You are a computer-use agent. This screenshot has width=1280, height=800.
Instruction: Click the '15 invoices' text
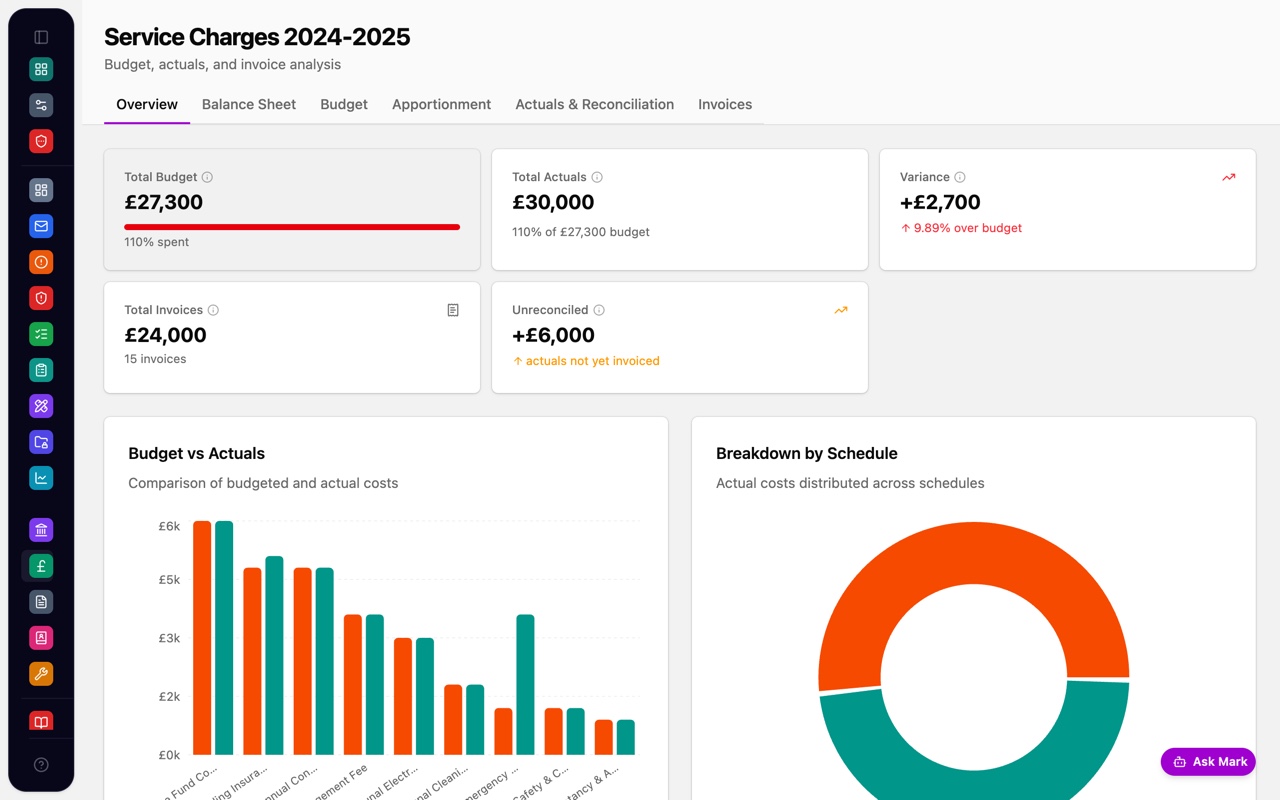pos(155,359)
